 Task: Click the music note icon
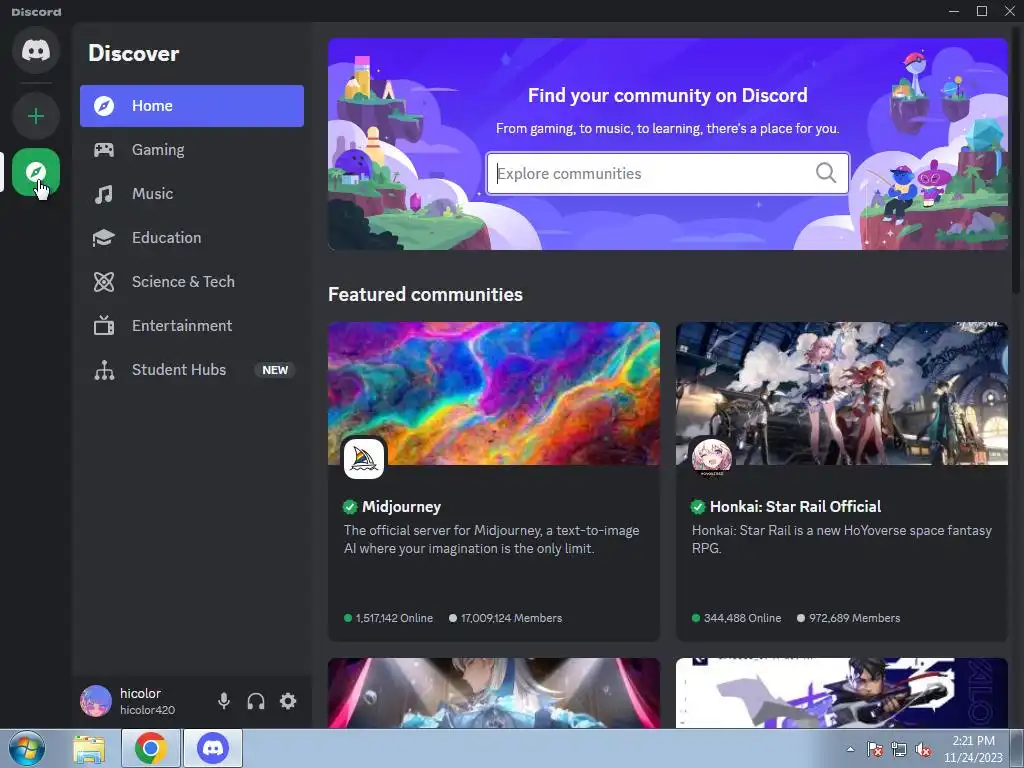point(104,194)
